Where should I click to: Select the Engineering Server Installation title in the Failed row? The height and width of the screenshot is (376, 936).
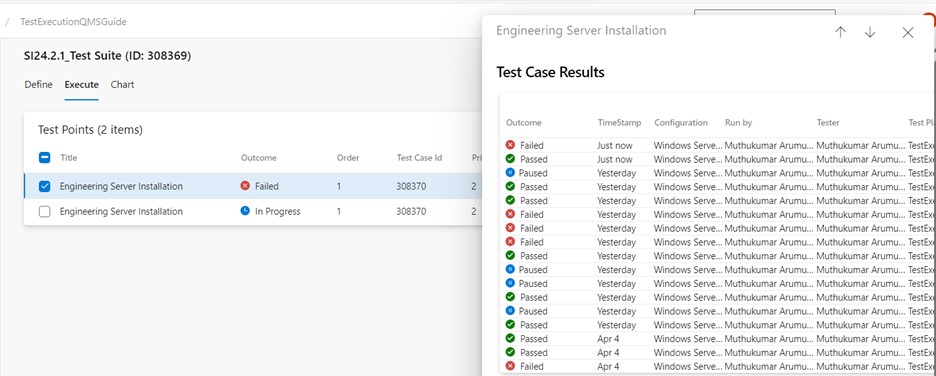click(x=121, y=186)
